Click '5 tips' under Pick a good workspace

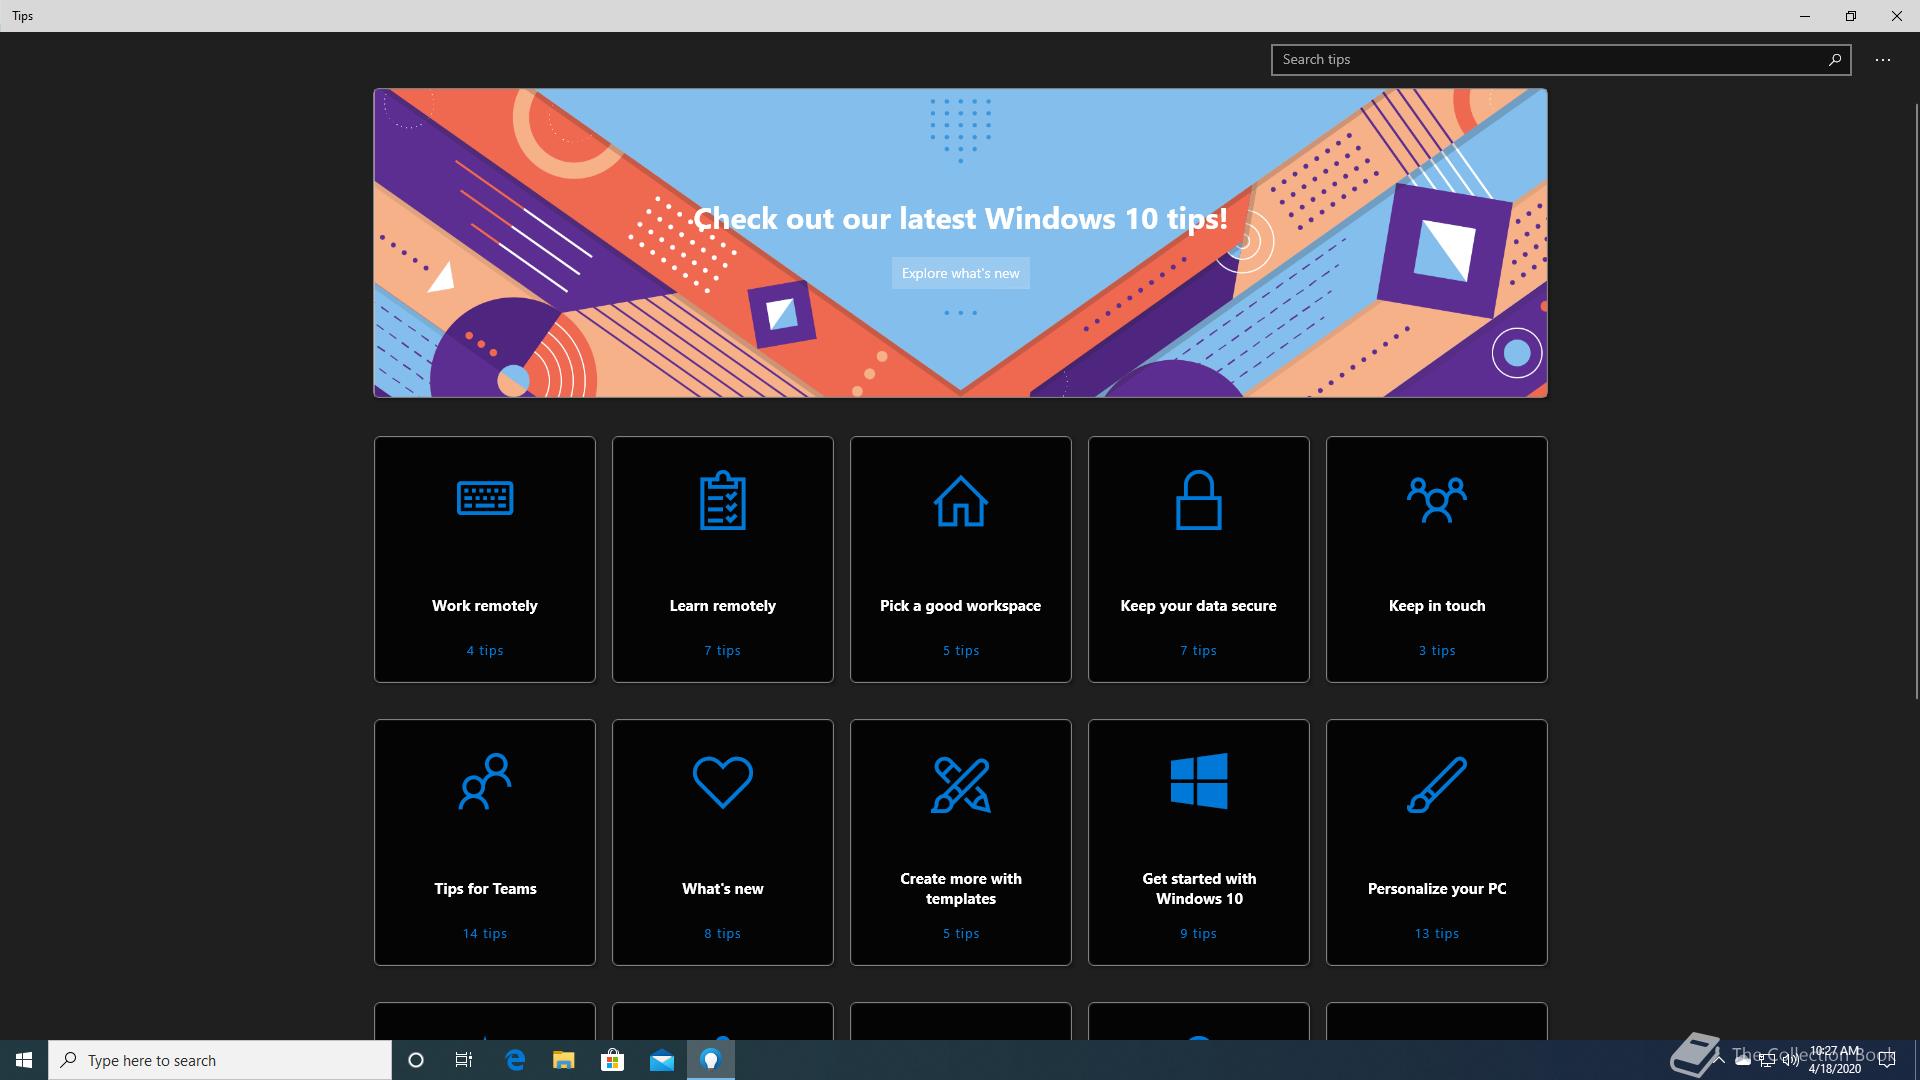tap(961, 650)
